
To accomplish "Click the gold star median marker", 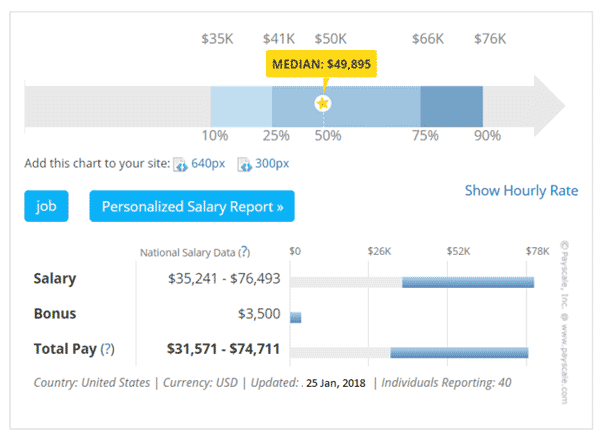I will coord(323,103).
